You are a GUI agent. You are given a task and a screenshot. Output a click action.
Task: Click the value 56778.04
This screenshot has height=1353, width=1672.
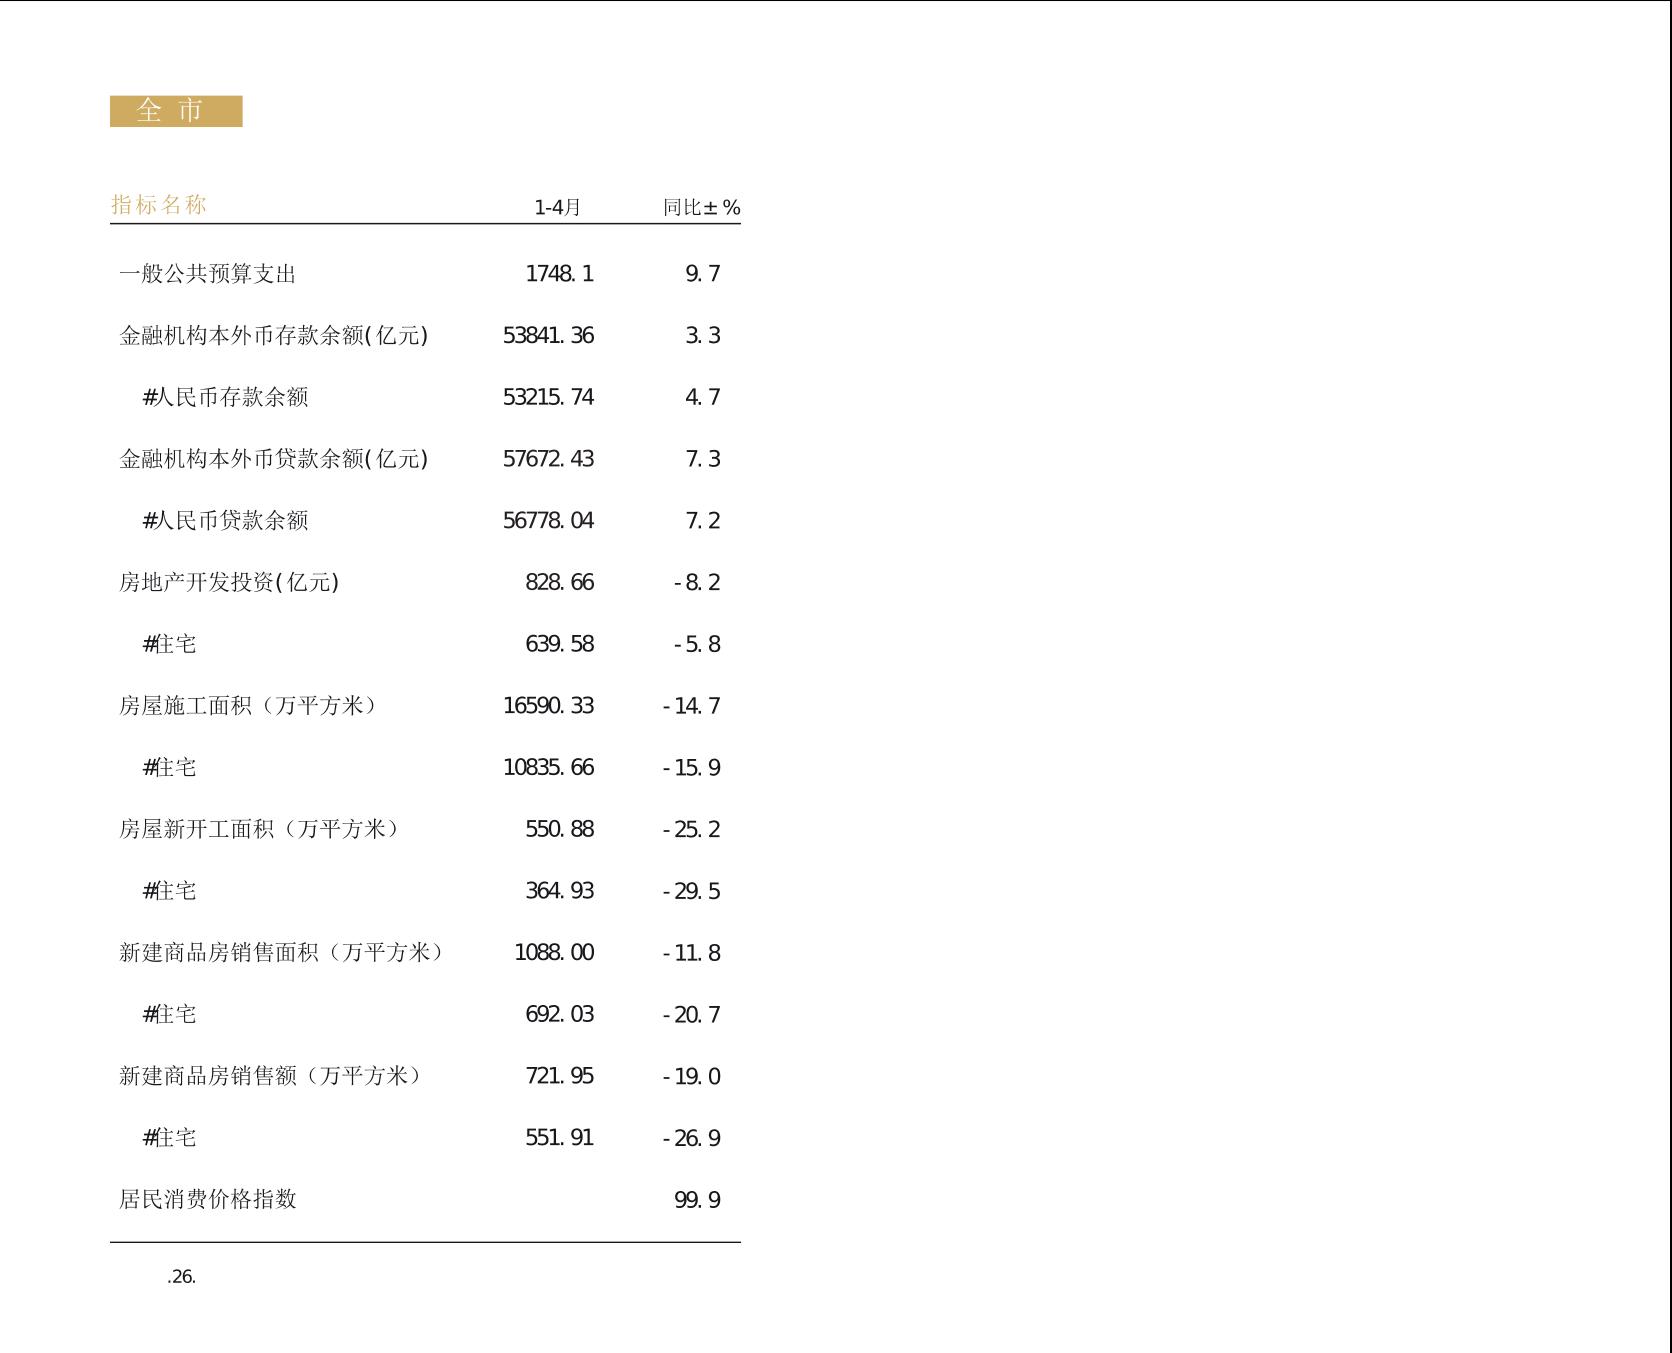(x=548, y=521)
